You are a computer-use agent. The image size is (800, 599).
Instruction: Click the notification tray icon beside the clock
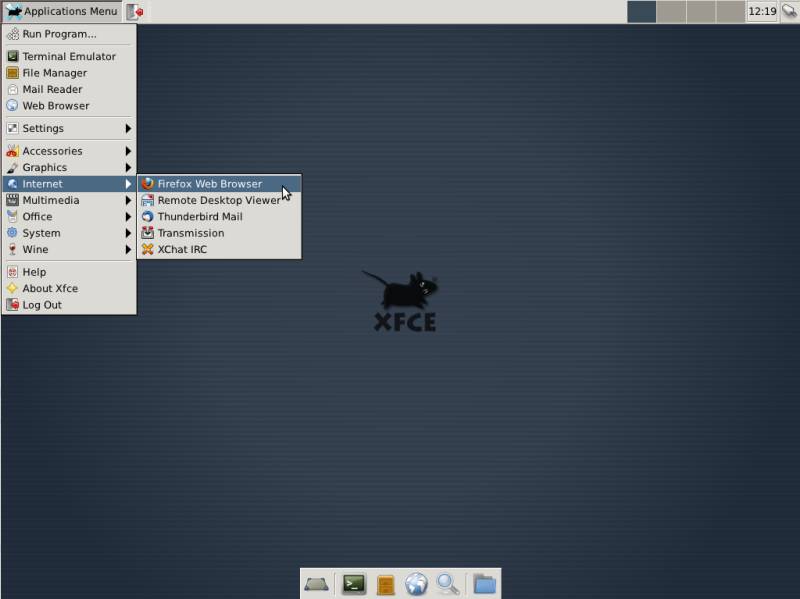point(789,11)
